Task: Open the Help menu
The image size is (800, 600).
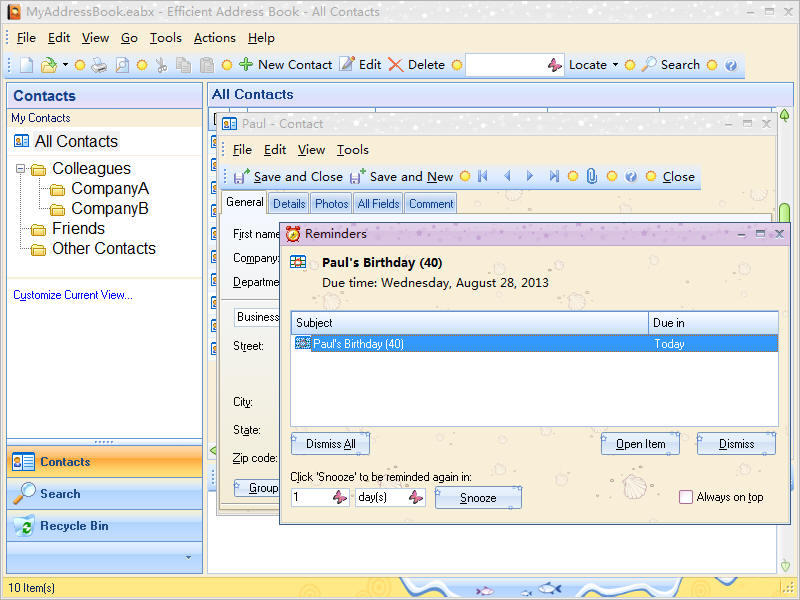Action: 261,38
